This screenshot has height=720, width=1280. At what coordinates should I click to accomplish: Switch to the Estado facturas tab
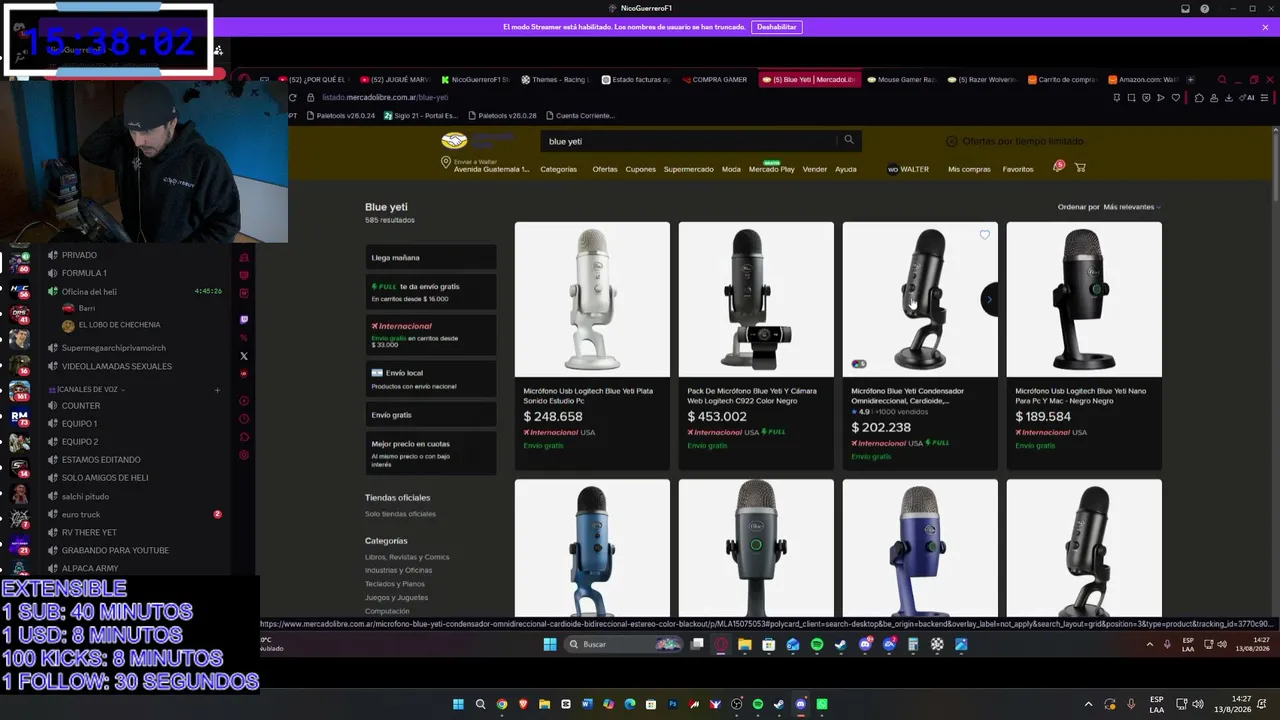pos(635,79)
